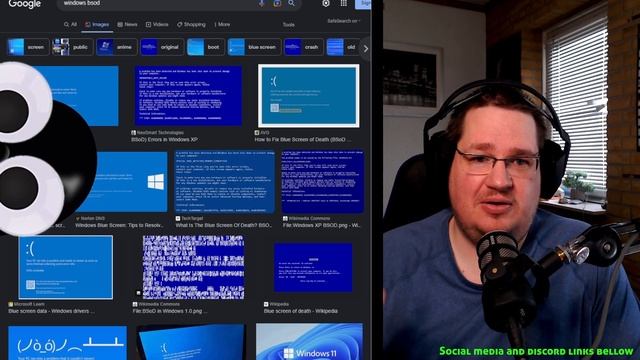This screenshot has height=360, width=640.
Task: Select the 'old' filter chip
Action: coord(343,47)
